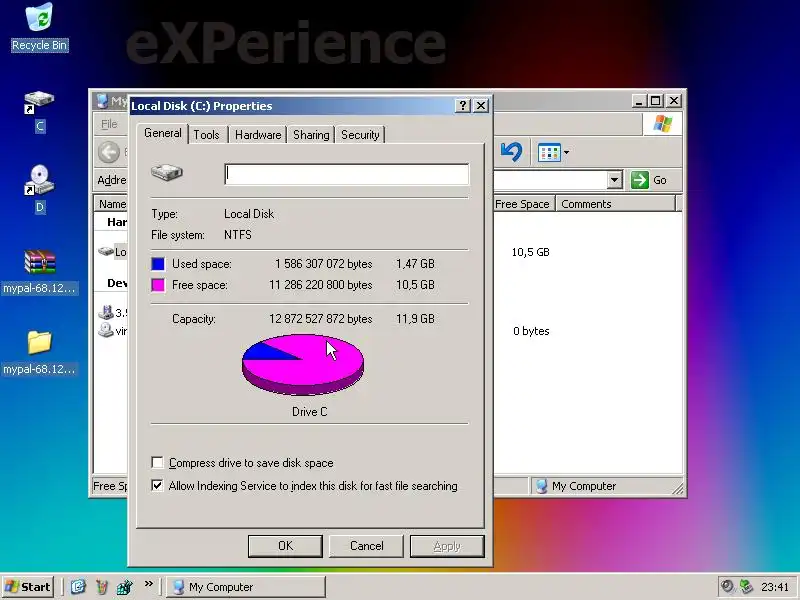Select the Local Disk icon in file list
The height and width of the screenshot is (600, 800).
point(106,252)
